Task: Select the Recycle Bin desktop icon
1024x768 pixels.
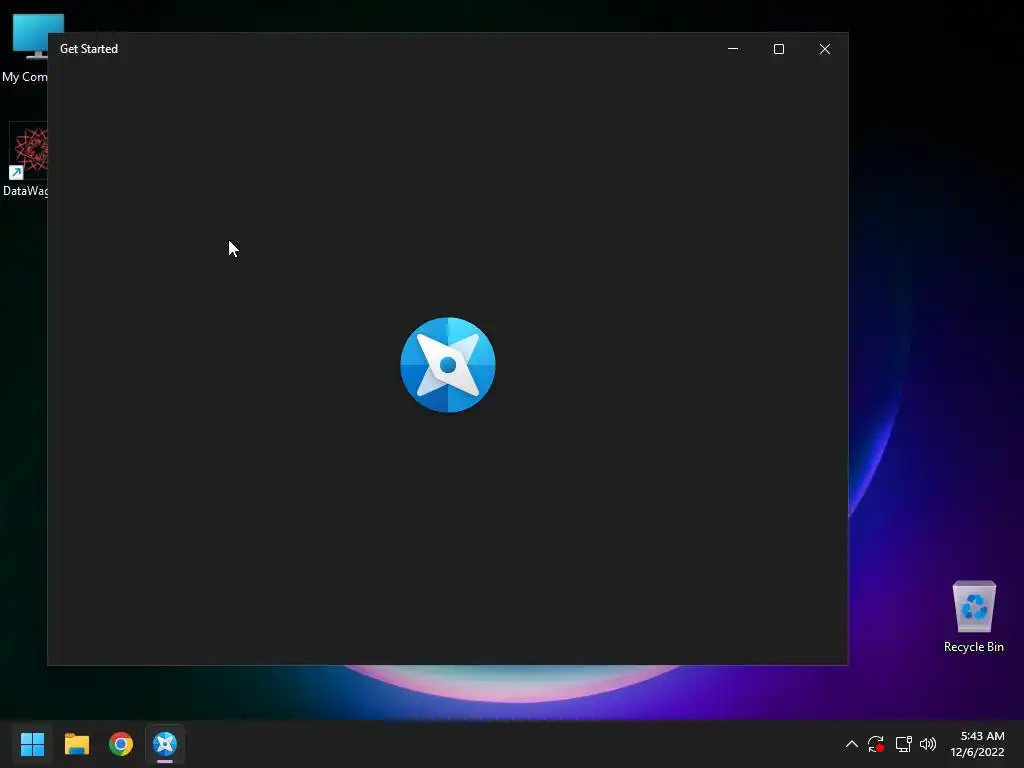Action: click(x=974, y=616)
